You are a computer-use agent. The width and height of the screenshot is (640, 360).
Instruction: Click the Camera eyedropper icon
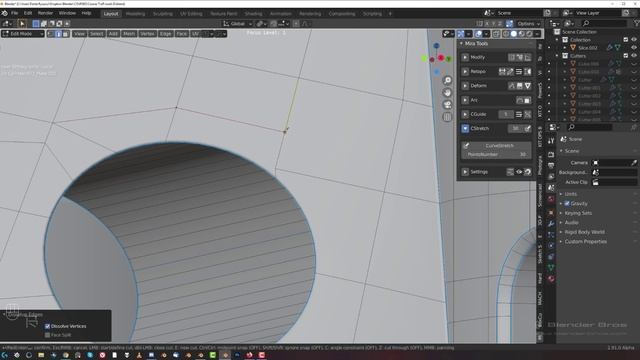(634, 162)
